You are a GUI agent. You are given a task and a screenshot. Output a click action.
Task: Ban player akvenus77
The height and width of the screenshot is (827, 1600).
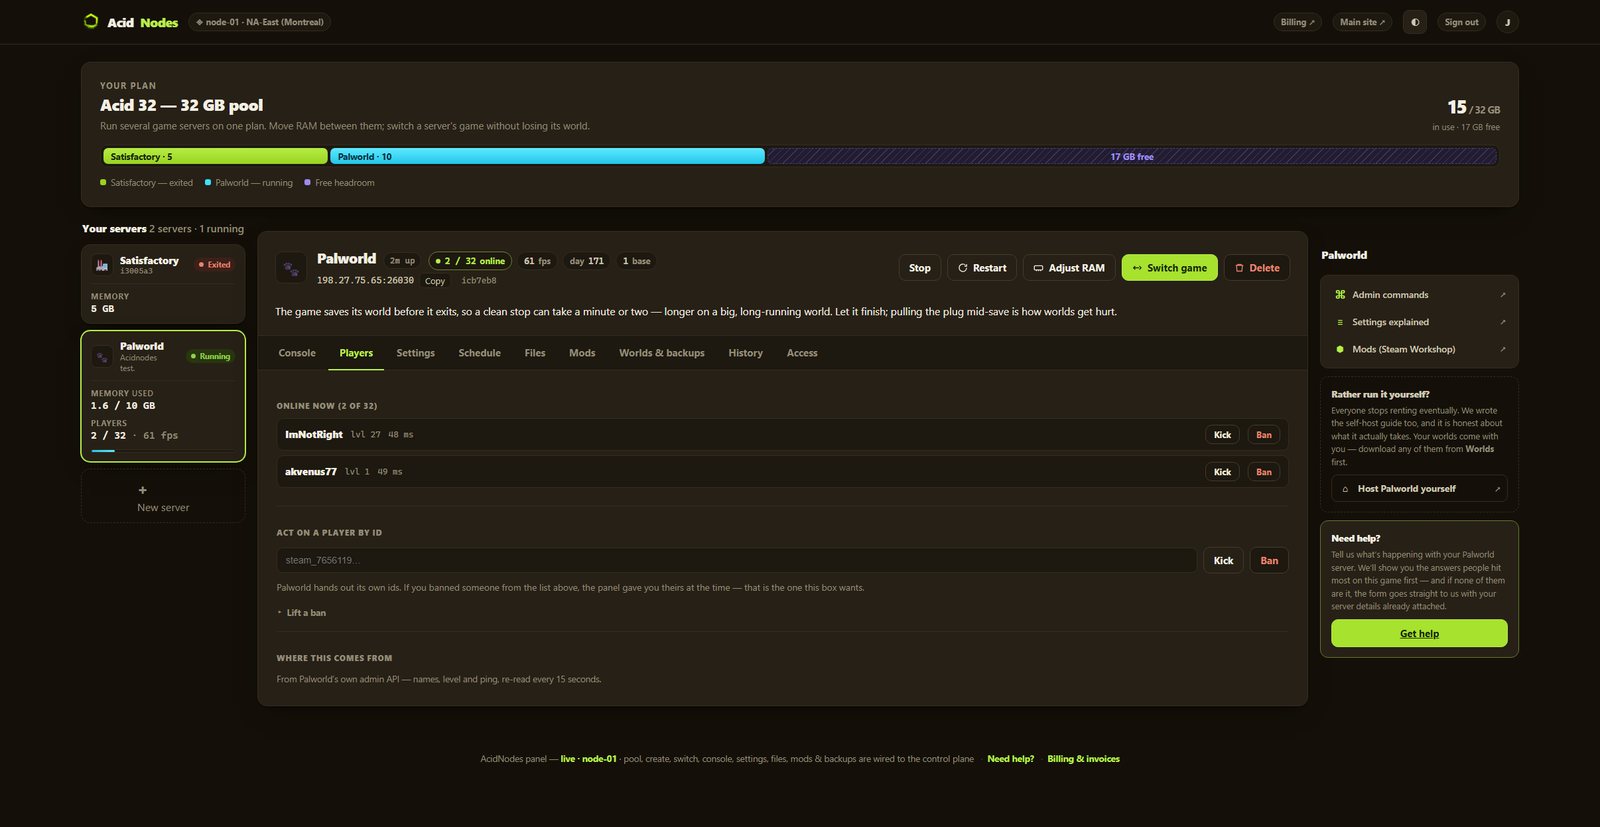point(1264,472)
